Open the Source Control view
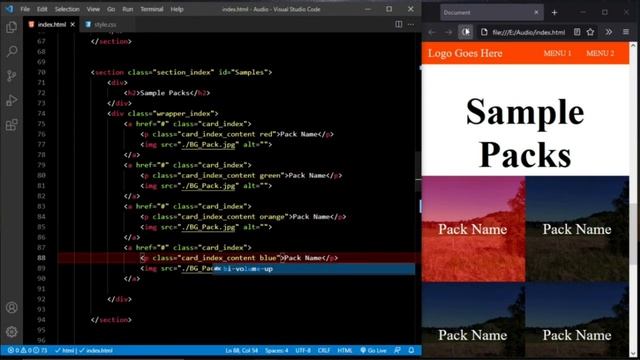This screenshot has width=640, height=360. (11, 76)
